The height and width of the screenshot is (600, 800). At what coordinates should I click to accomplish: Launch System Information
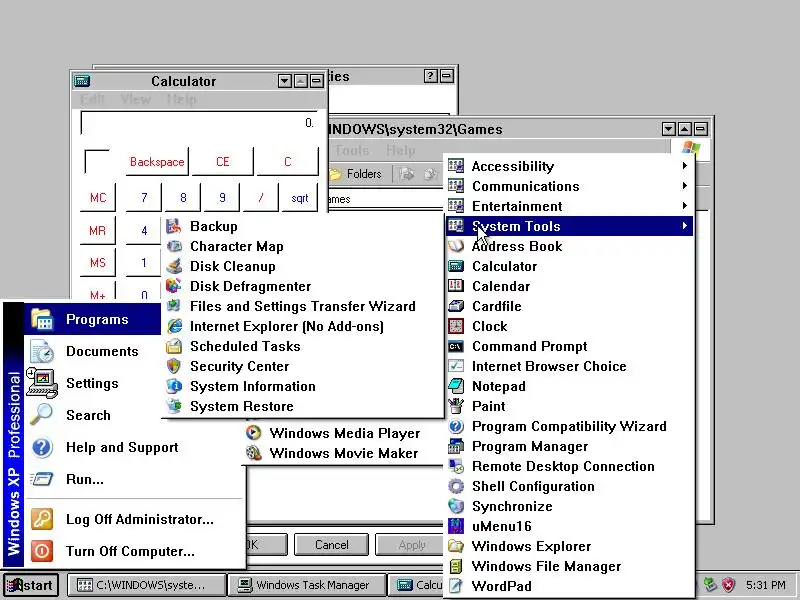(303, 386)
